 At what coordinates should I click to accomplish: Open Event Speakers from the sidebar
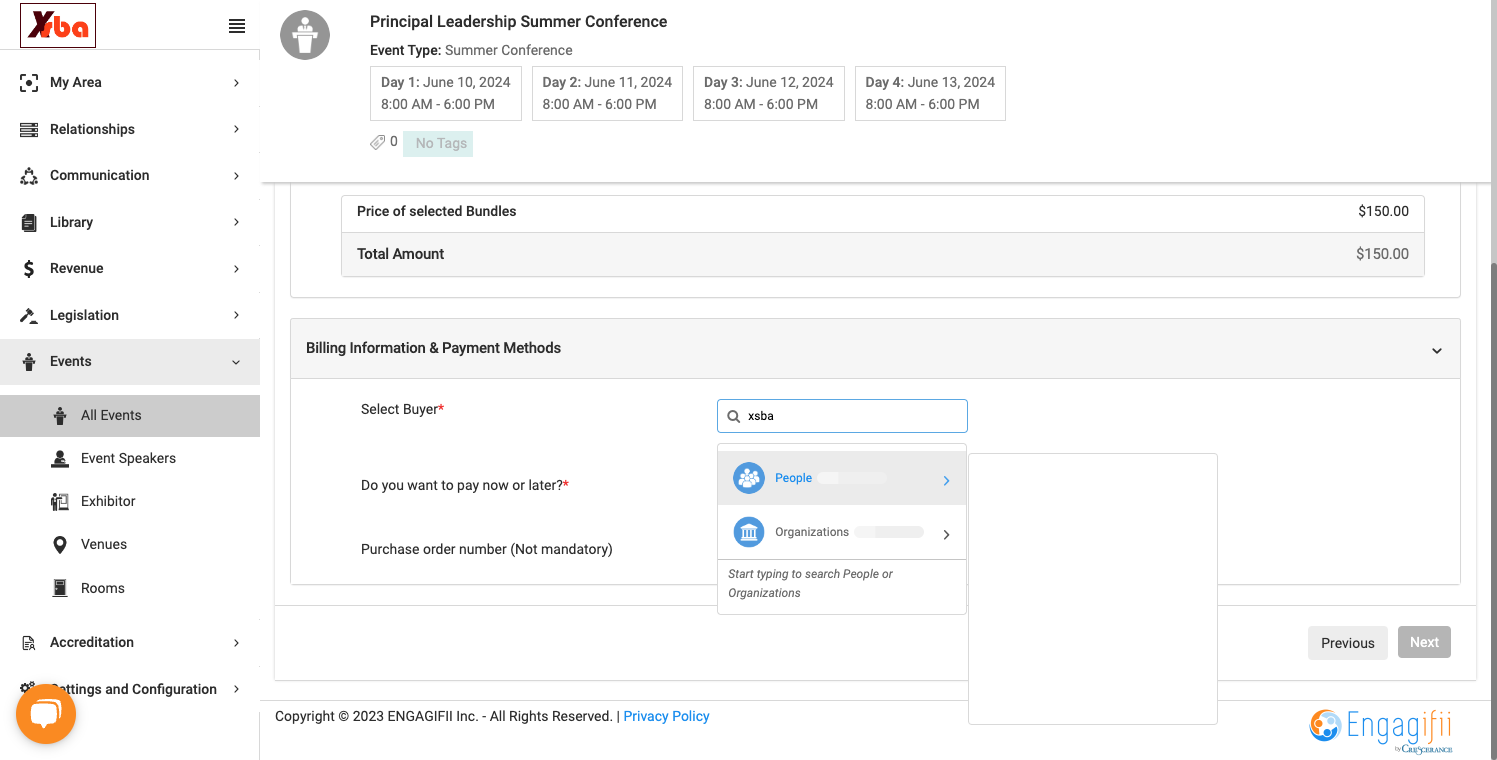coord(130,458)
